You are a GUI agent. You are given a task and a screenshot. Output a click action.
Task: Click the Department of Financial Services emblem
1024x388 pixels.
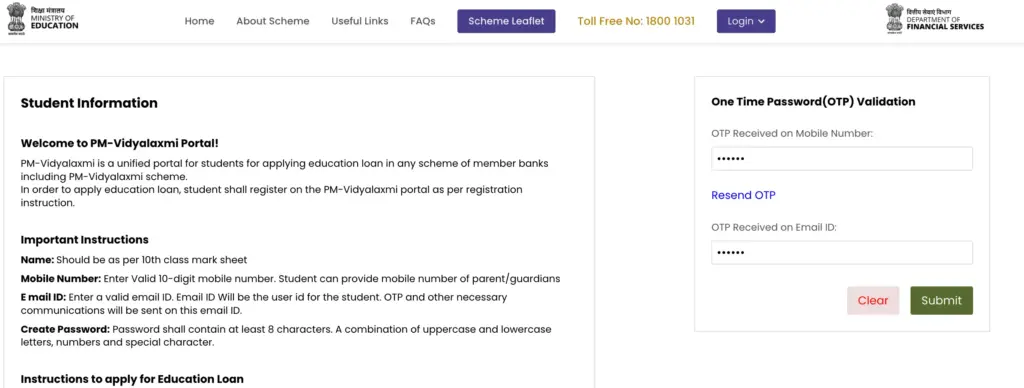[x=894, y=18]
